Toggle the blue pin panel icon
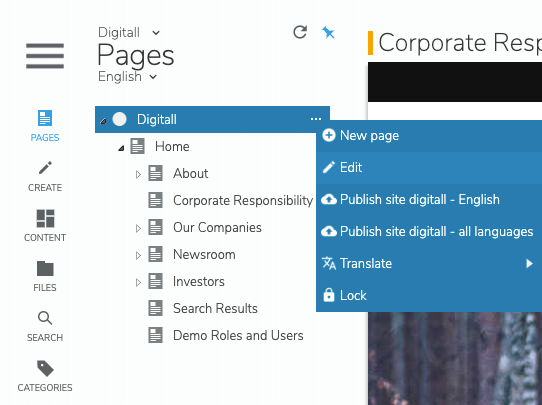This screenshot has width=542, height=405. (x=328, y=32)
